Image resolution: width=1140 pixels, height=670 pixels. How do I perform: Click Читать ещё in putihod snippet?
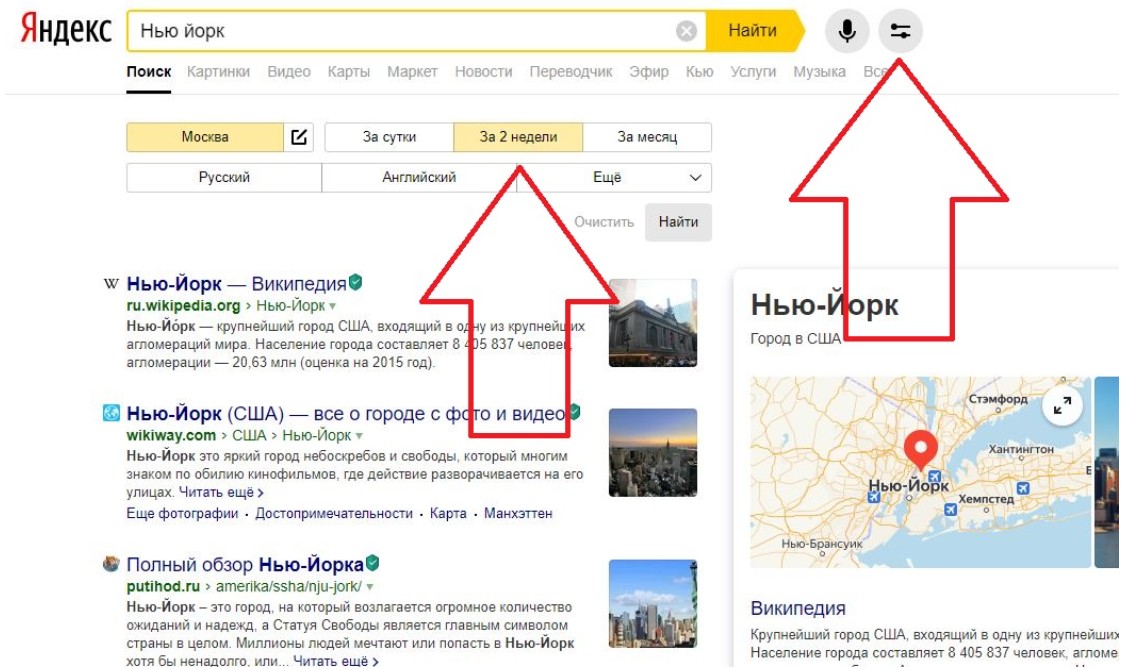(336, 661)
